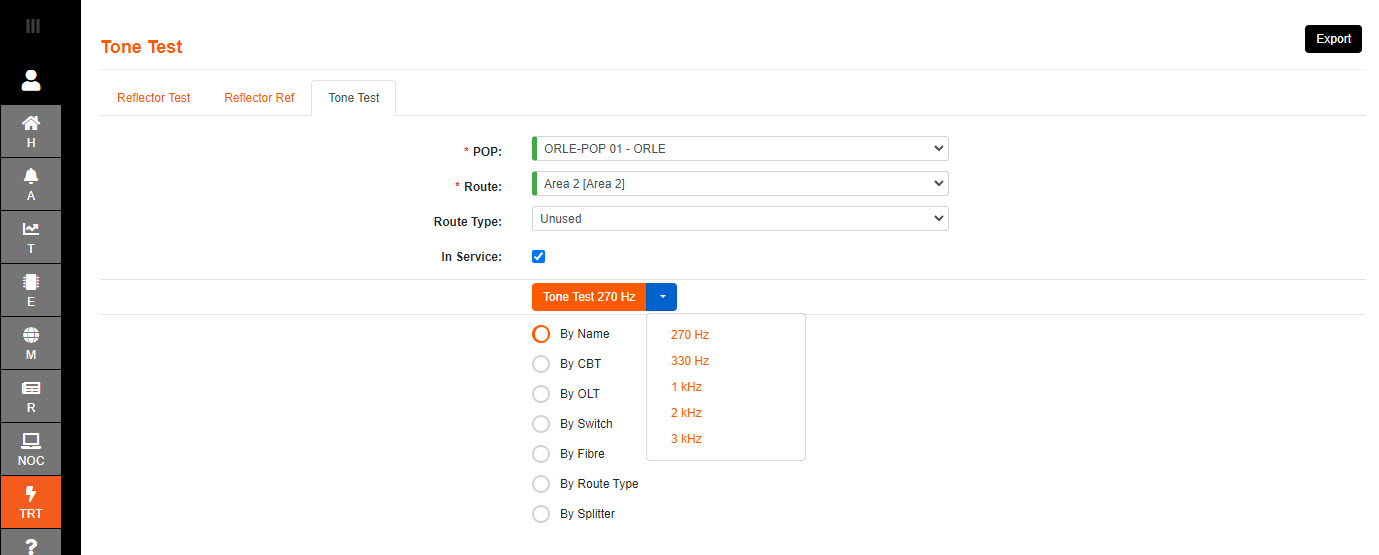Open the user profile icon in sidebar
Viewport: 1379px width, 555px height.
pos(31,80)
